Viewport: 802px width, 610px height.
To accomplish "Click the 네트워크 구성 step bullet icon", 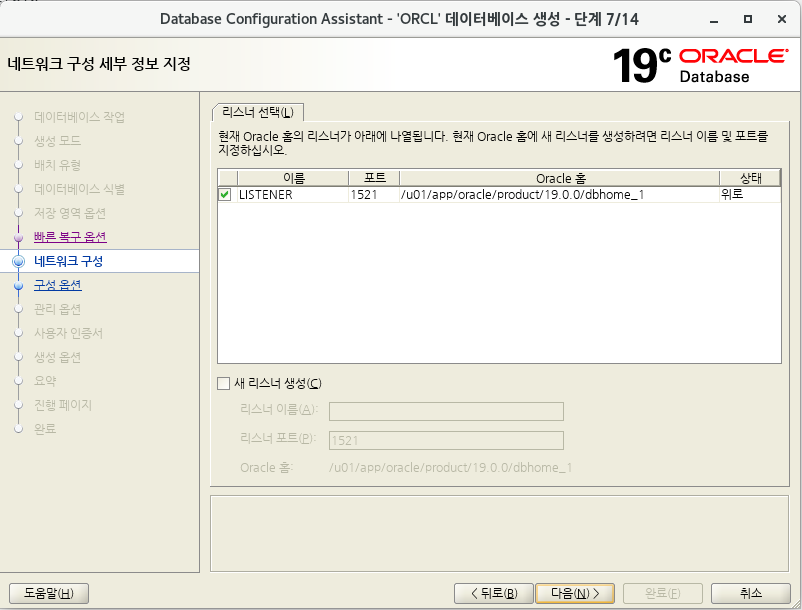I will click(18, 261).
